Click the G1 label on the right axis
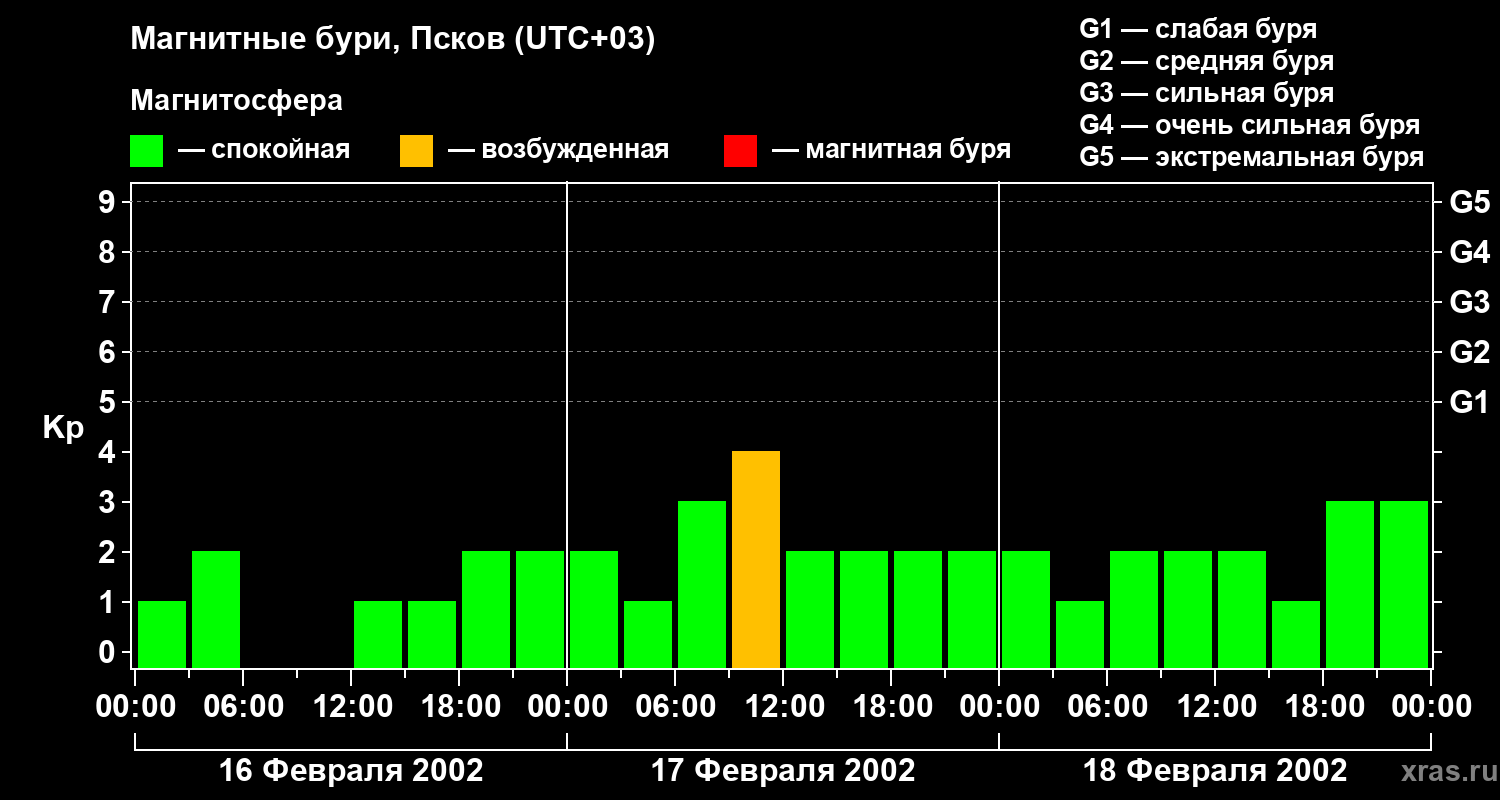 click(x=1470, y=402)
